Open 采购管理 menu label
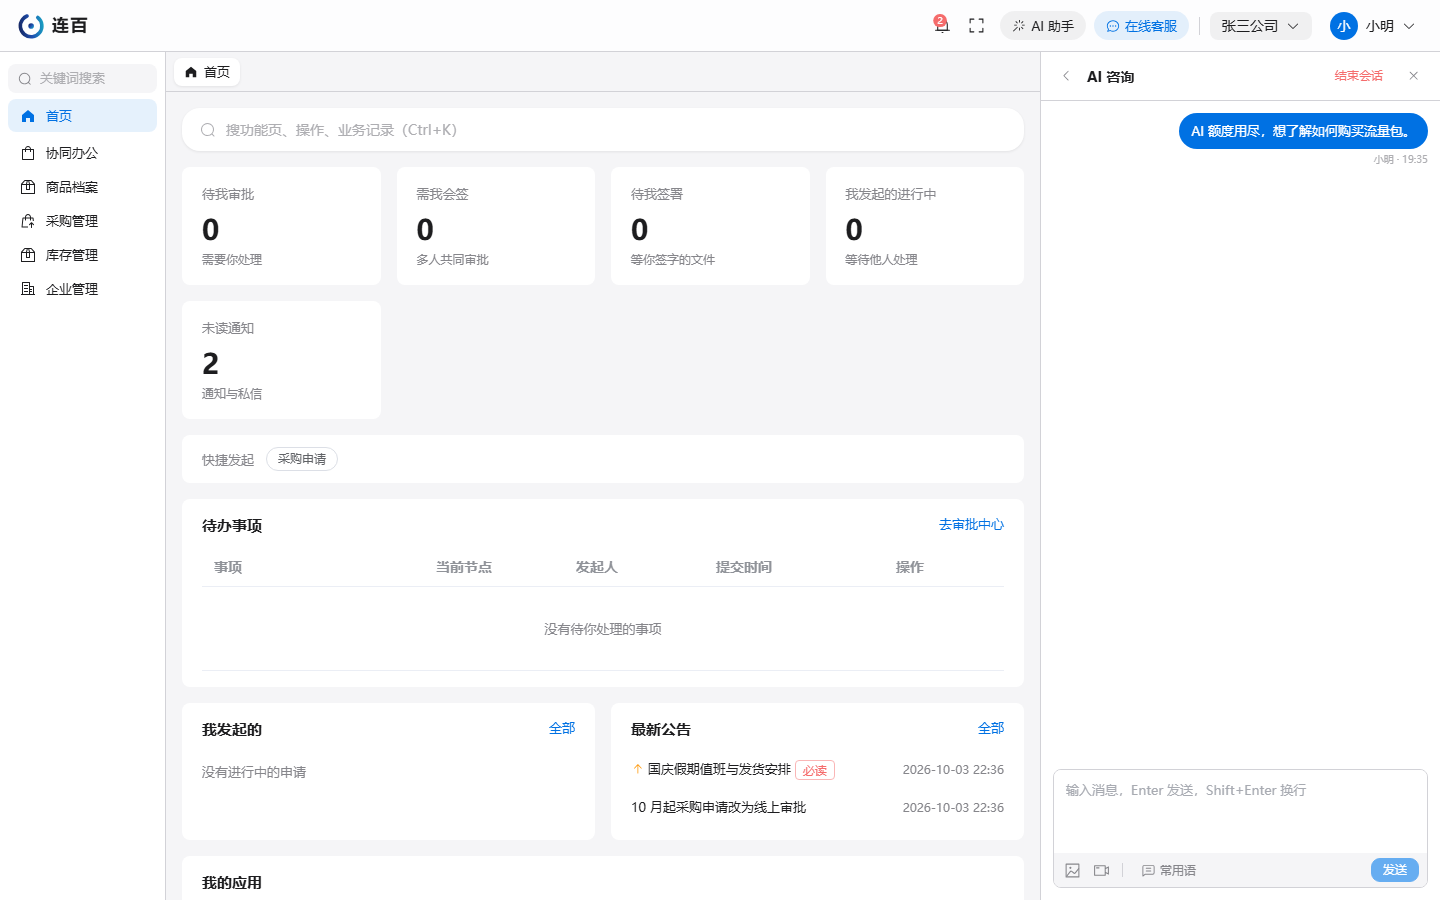 (72, 221)
